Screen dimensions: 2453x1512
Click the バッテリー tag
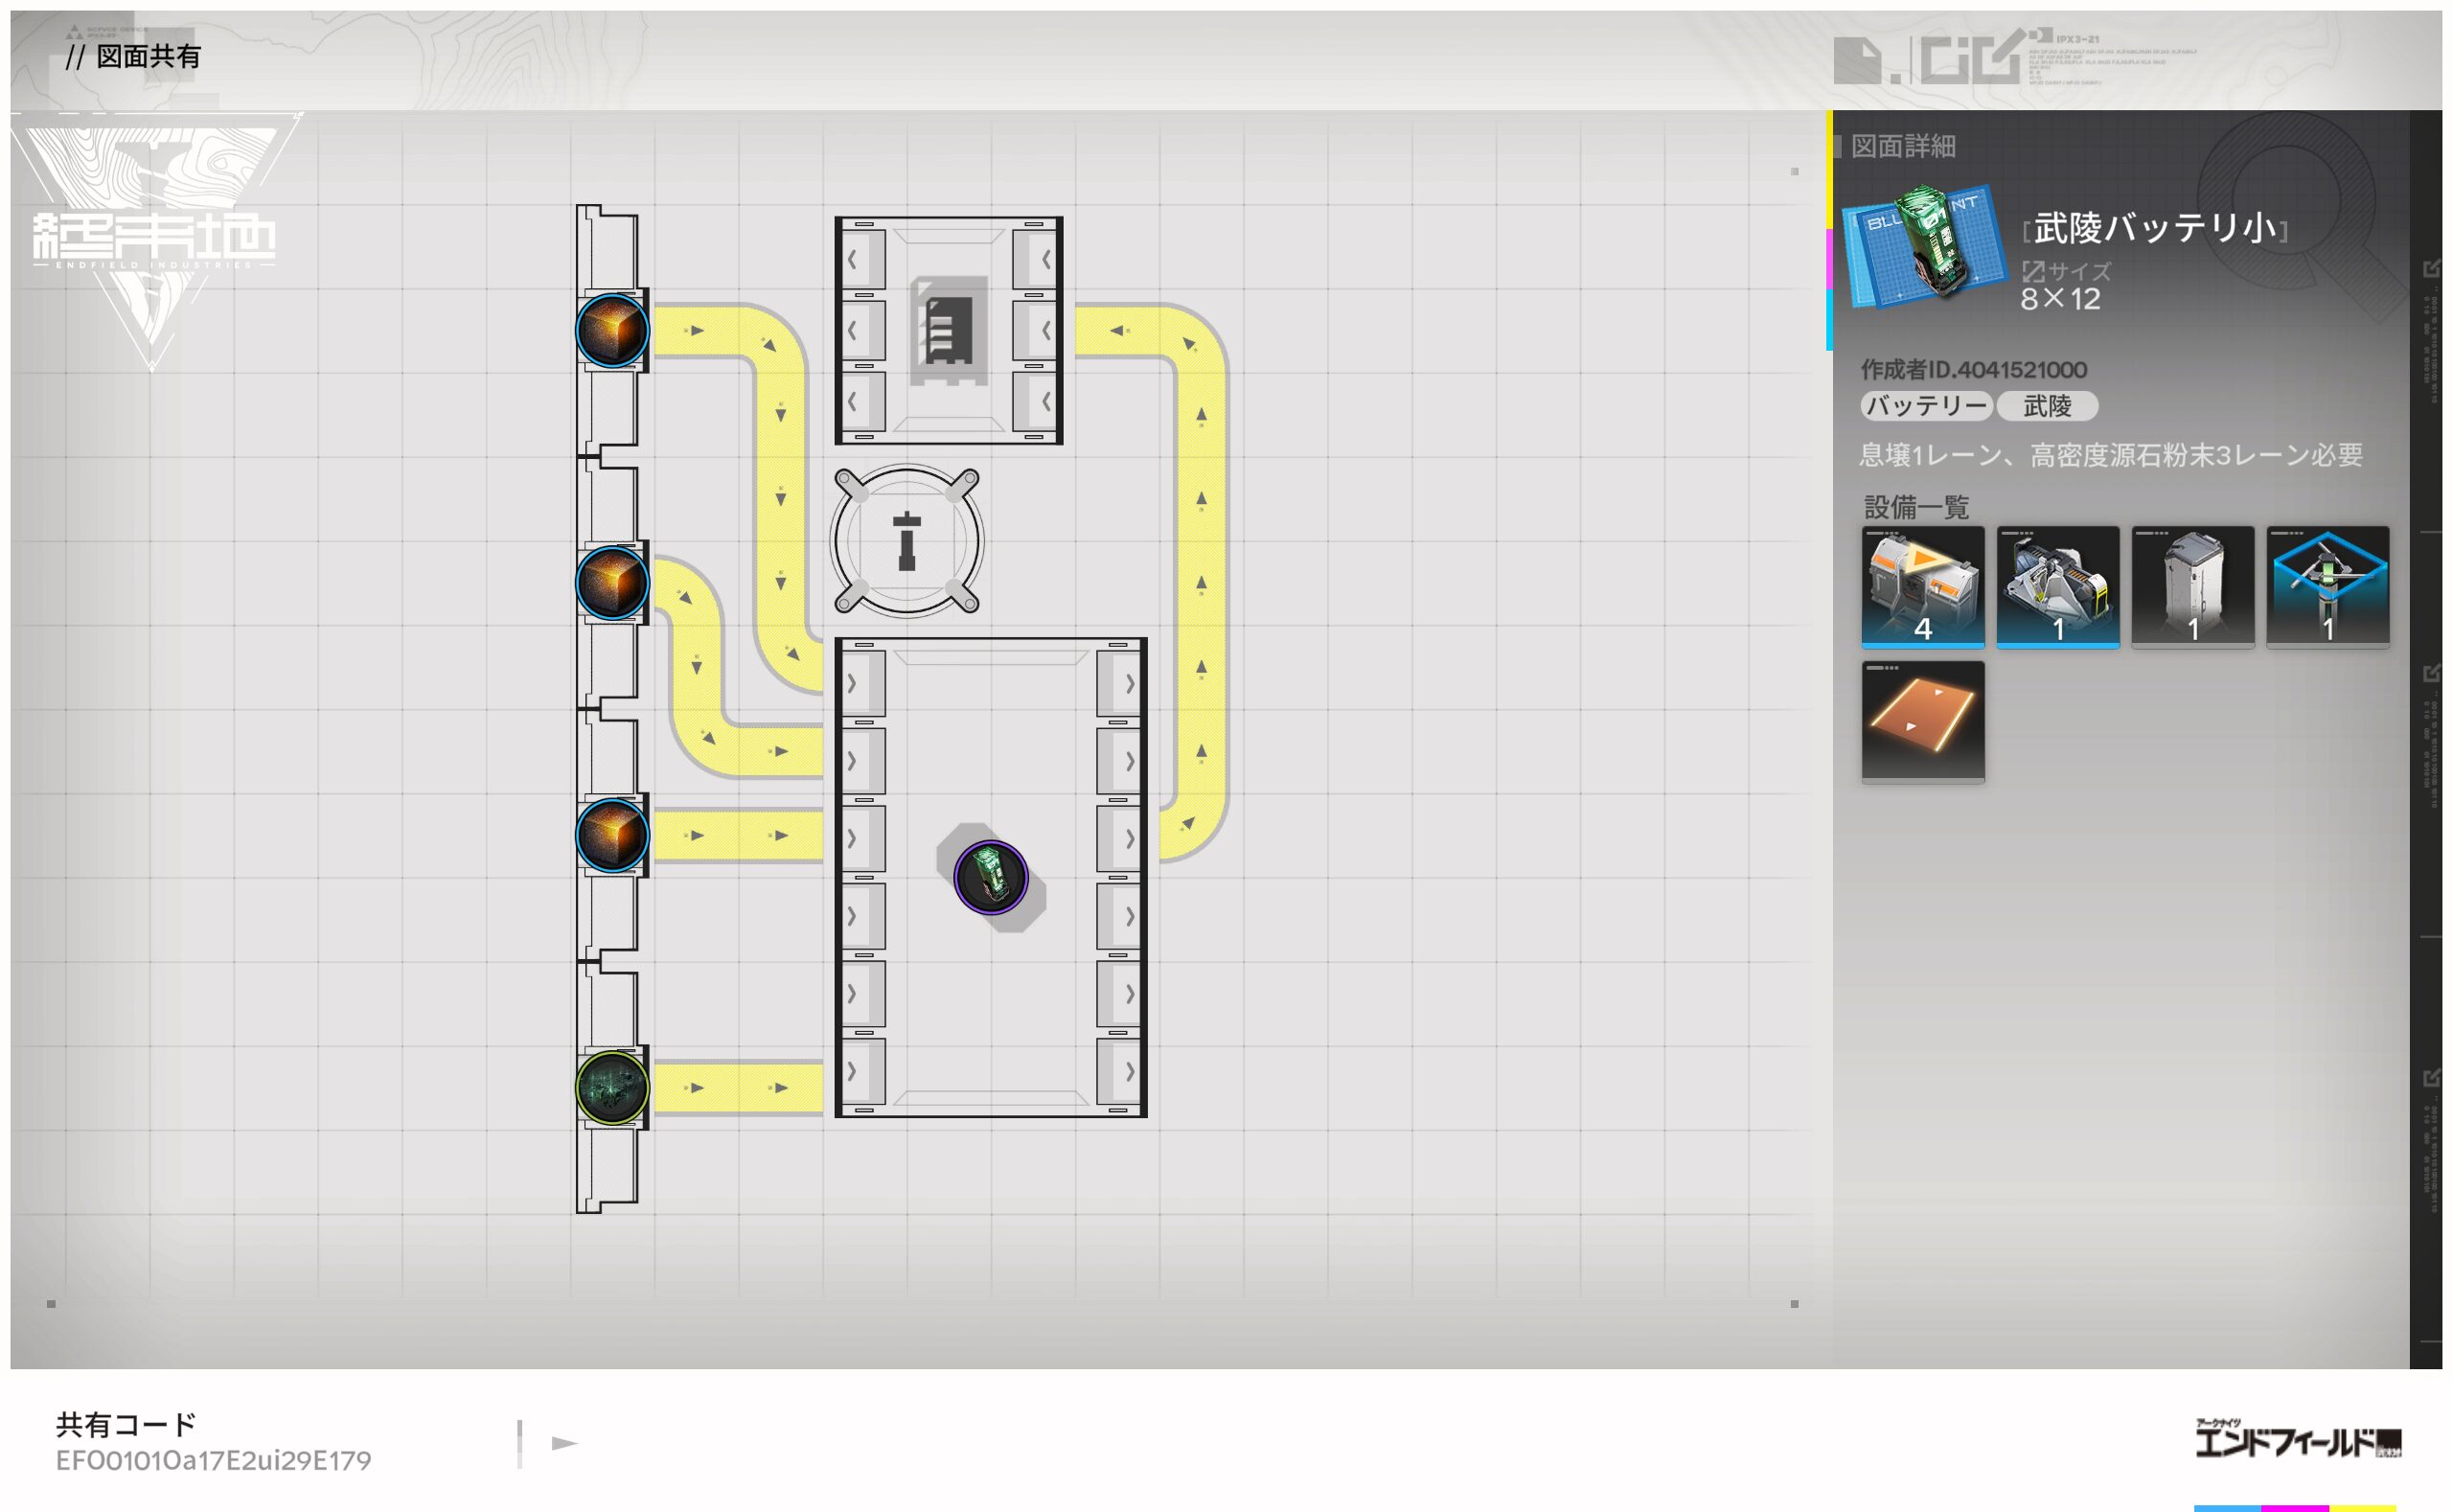coord(1926,406)
